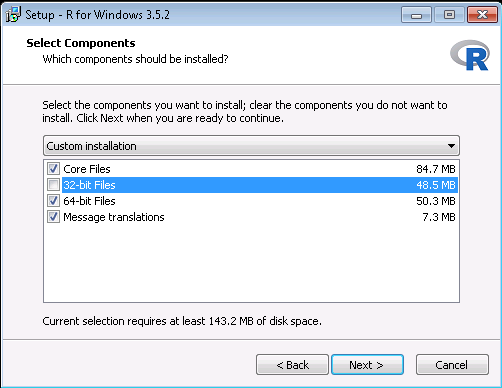The width and height of the screenshot is (502, 388).
Task: Close the setup window
Action: tap(482, 15)
